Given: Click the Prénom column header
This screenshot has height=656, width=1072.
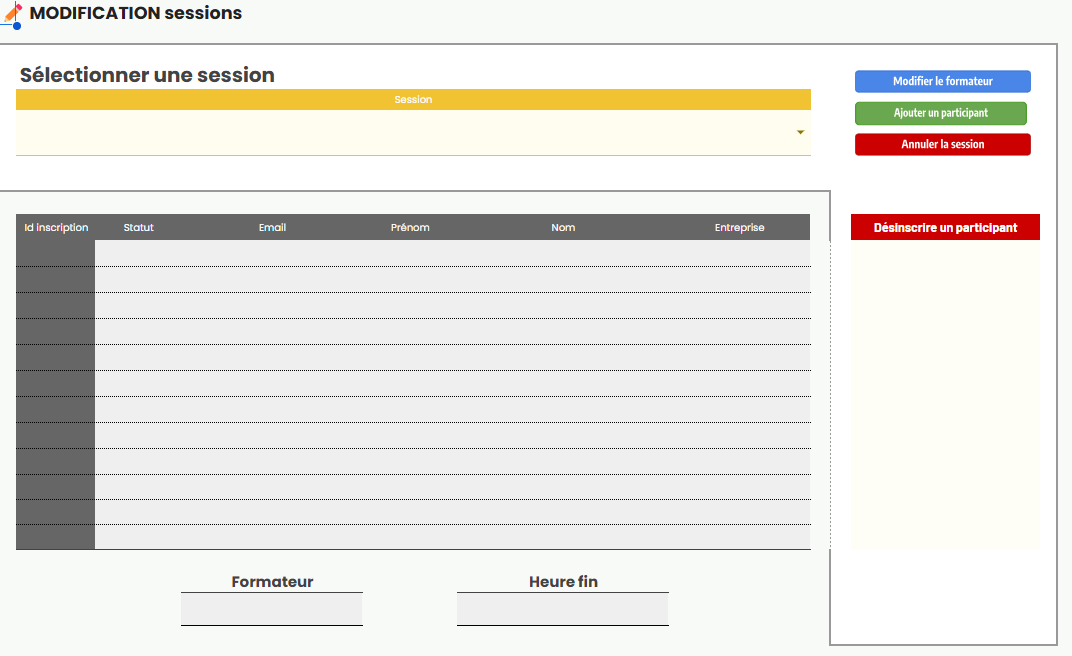Looking at the screenshot, I should point(410,228).
